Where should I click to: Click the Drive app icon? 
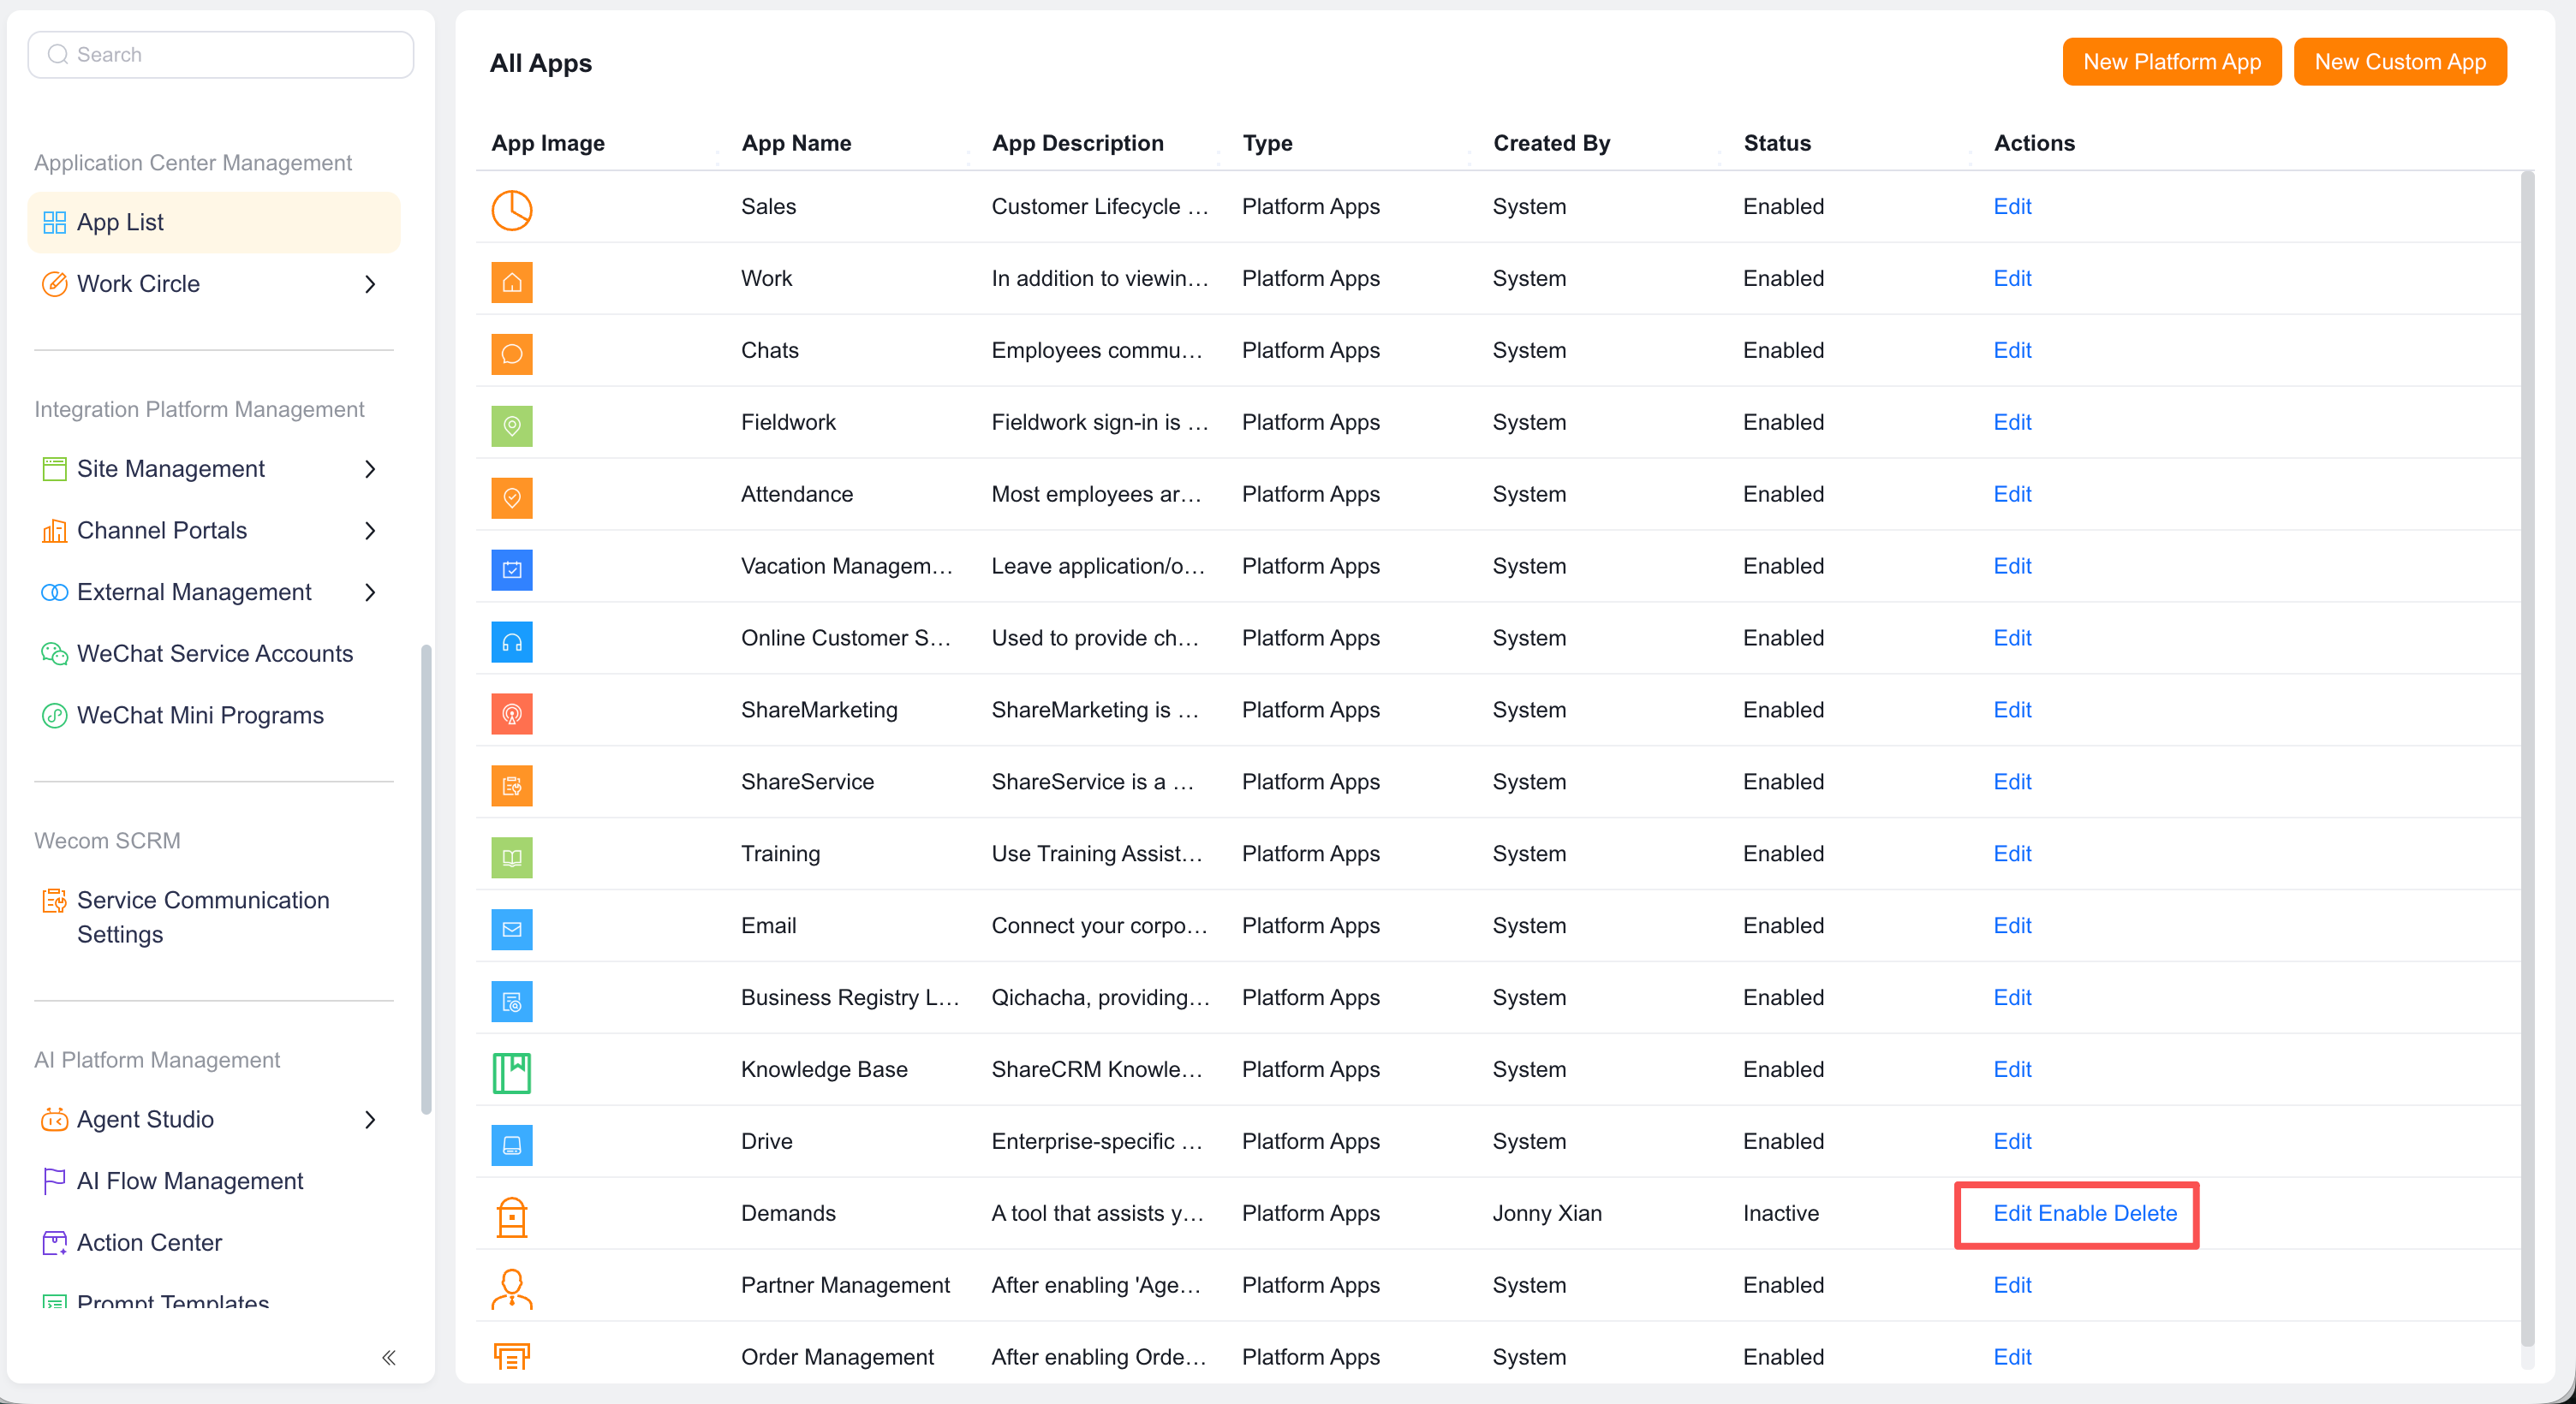pyautogui.click(x=511, y=1146)
